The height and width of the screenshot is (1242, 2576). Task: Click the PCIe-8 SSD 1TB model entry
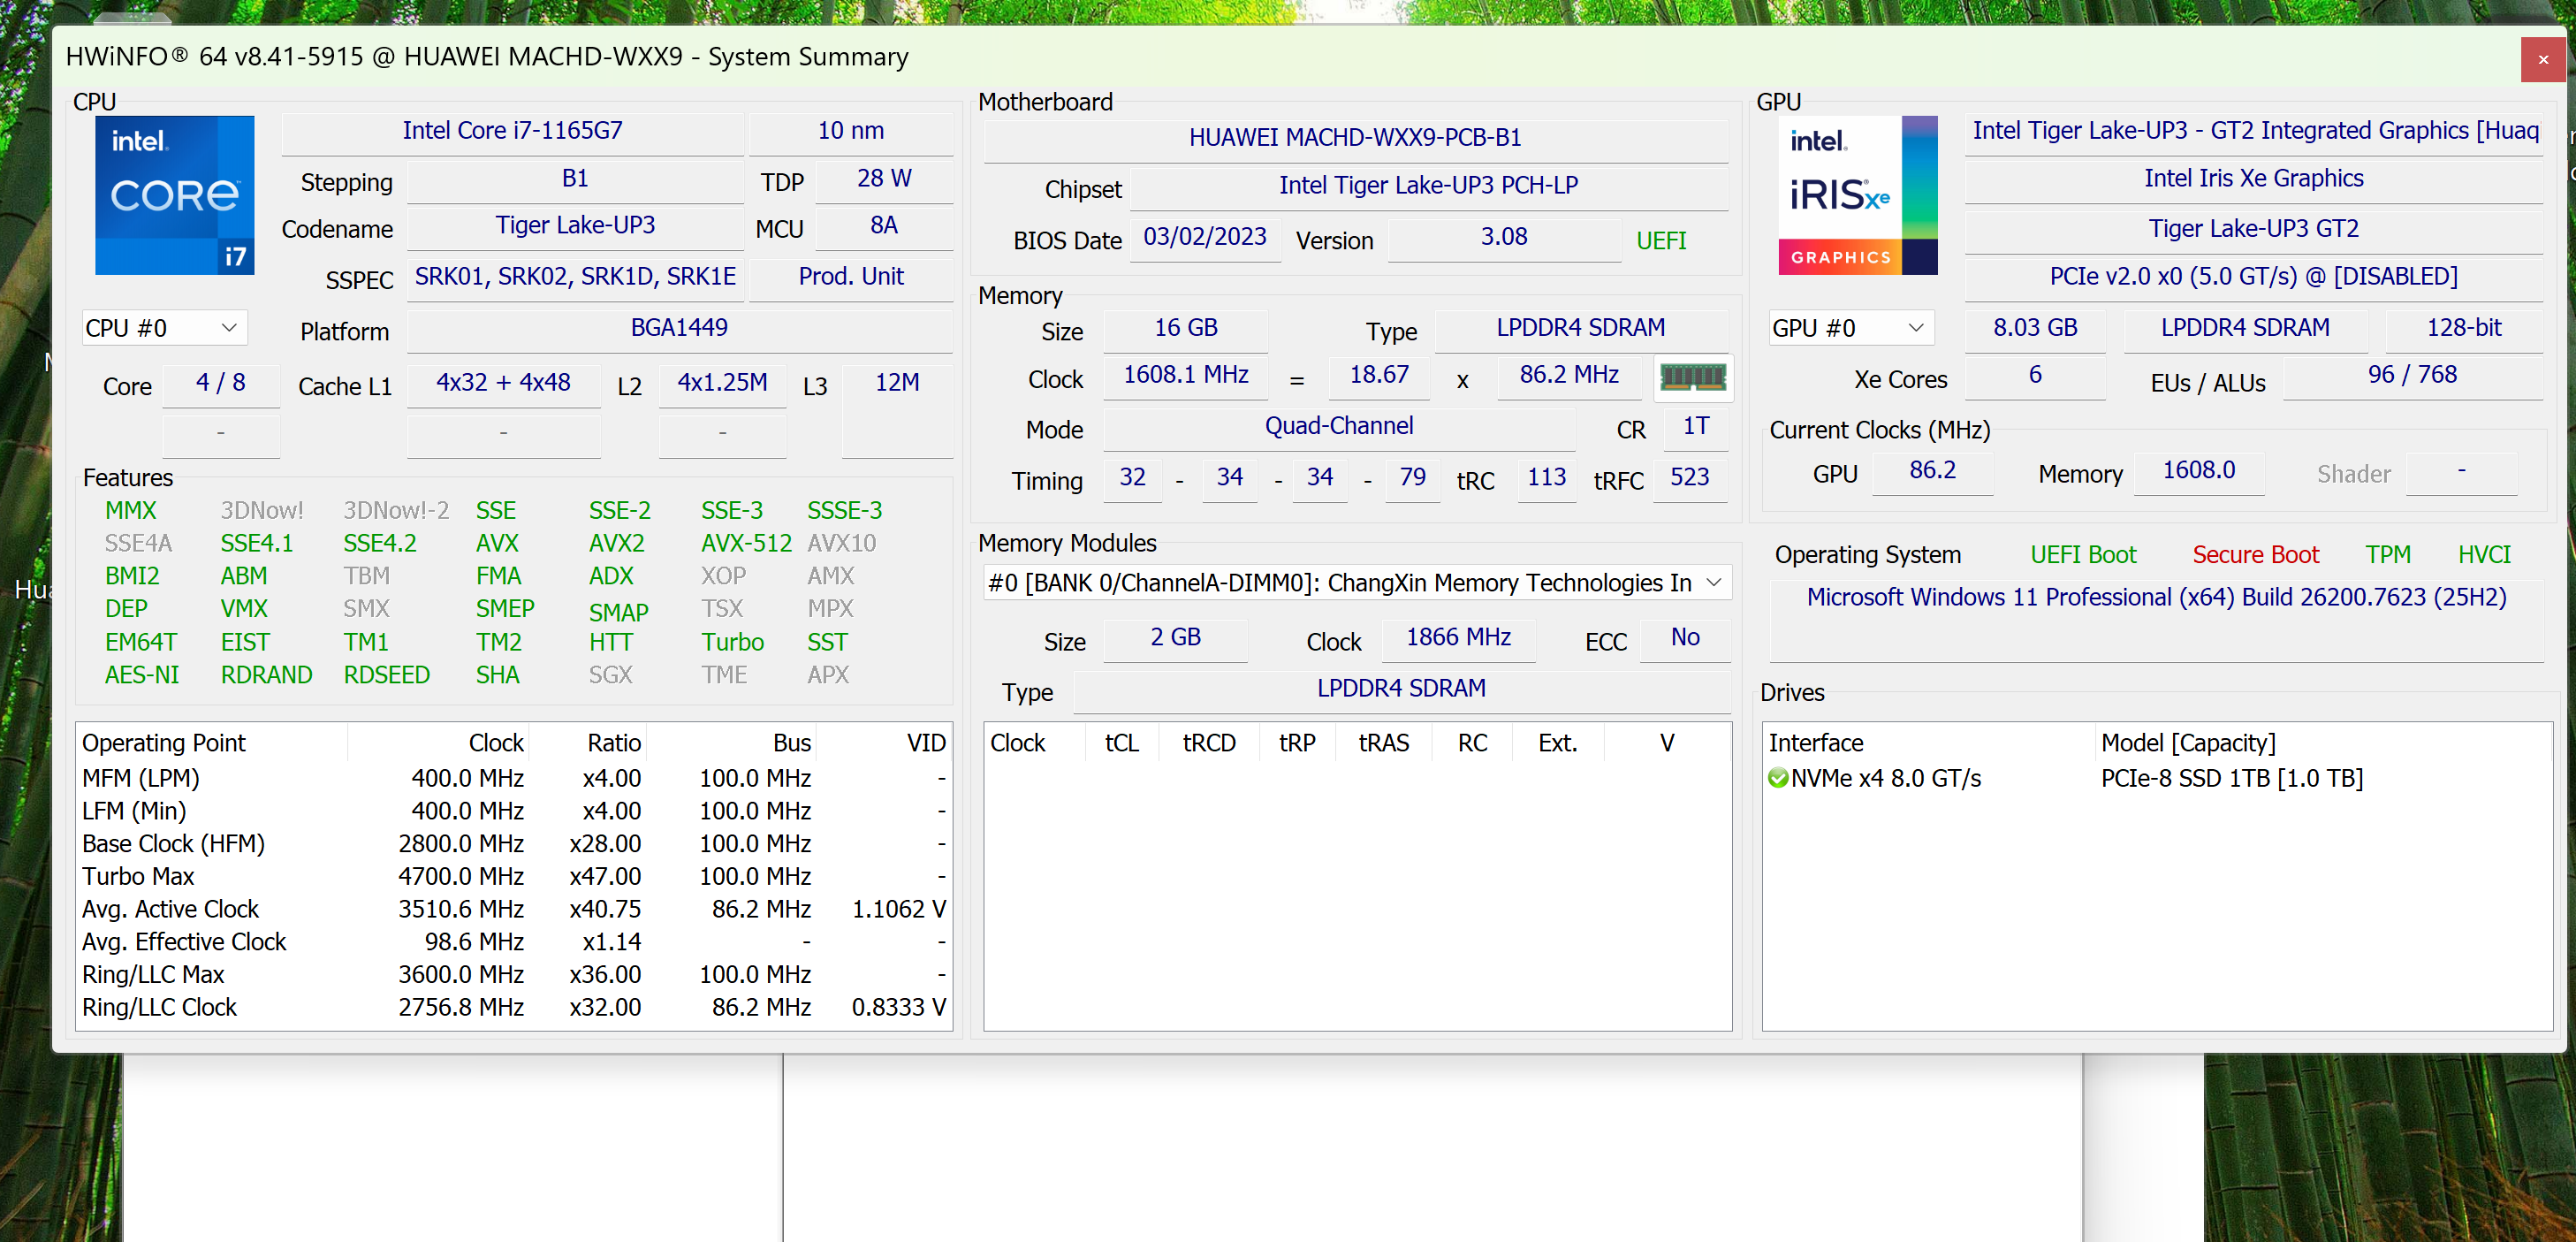(x=2232, y=778)
